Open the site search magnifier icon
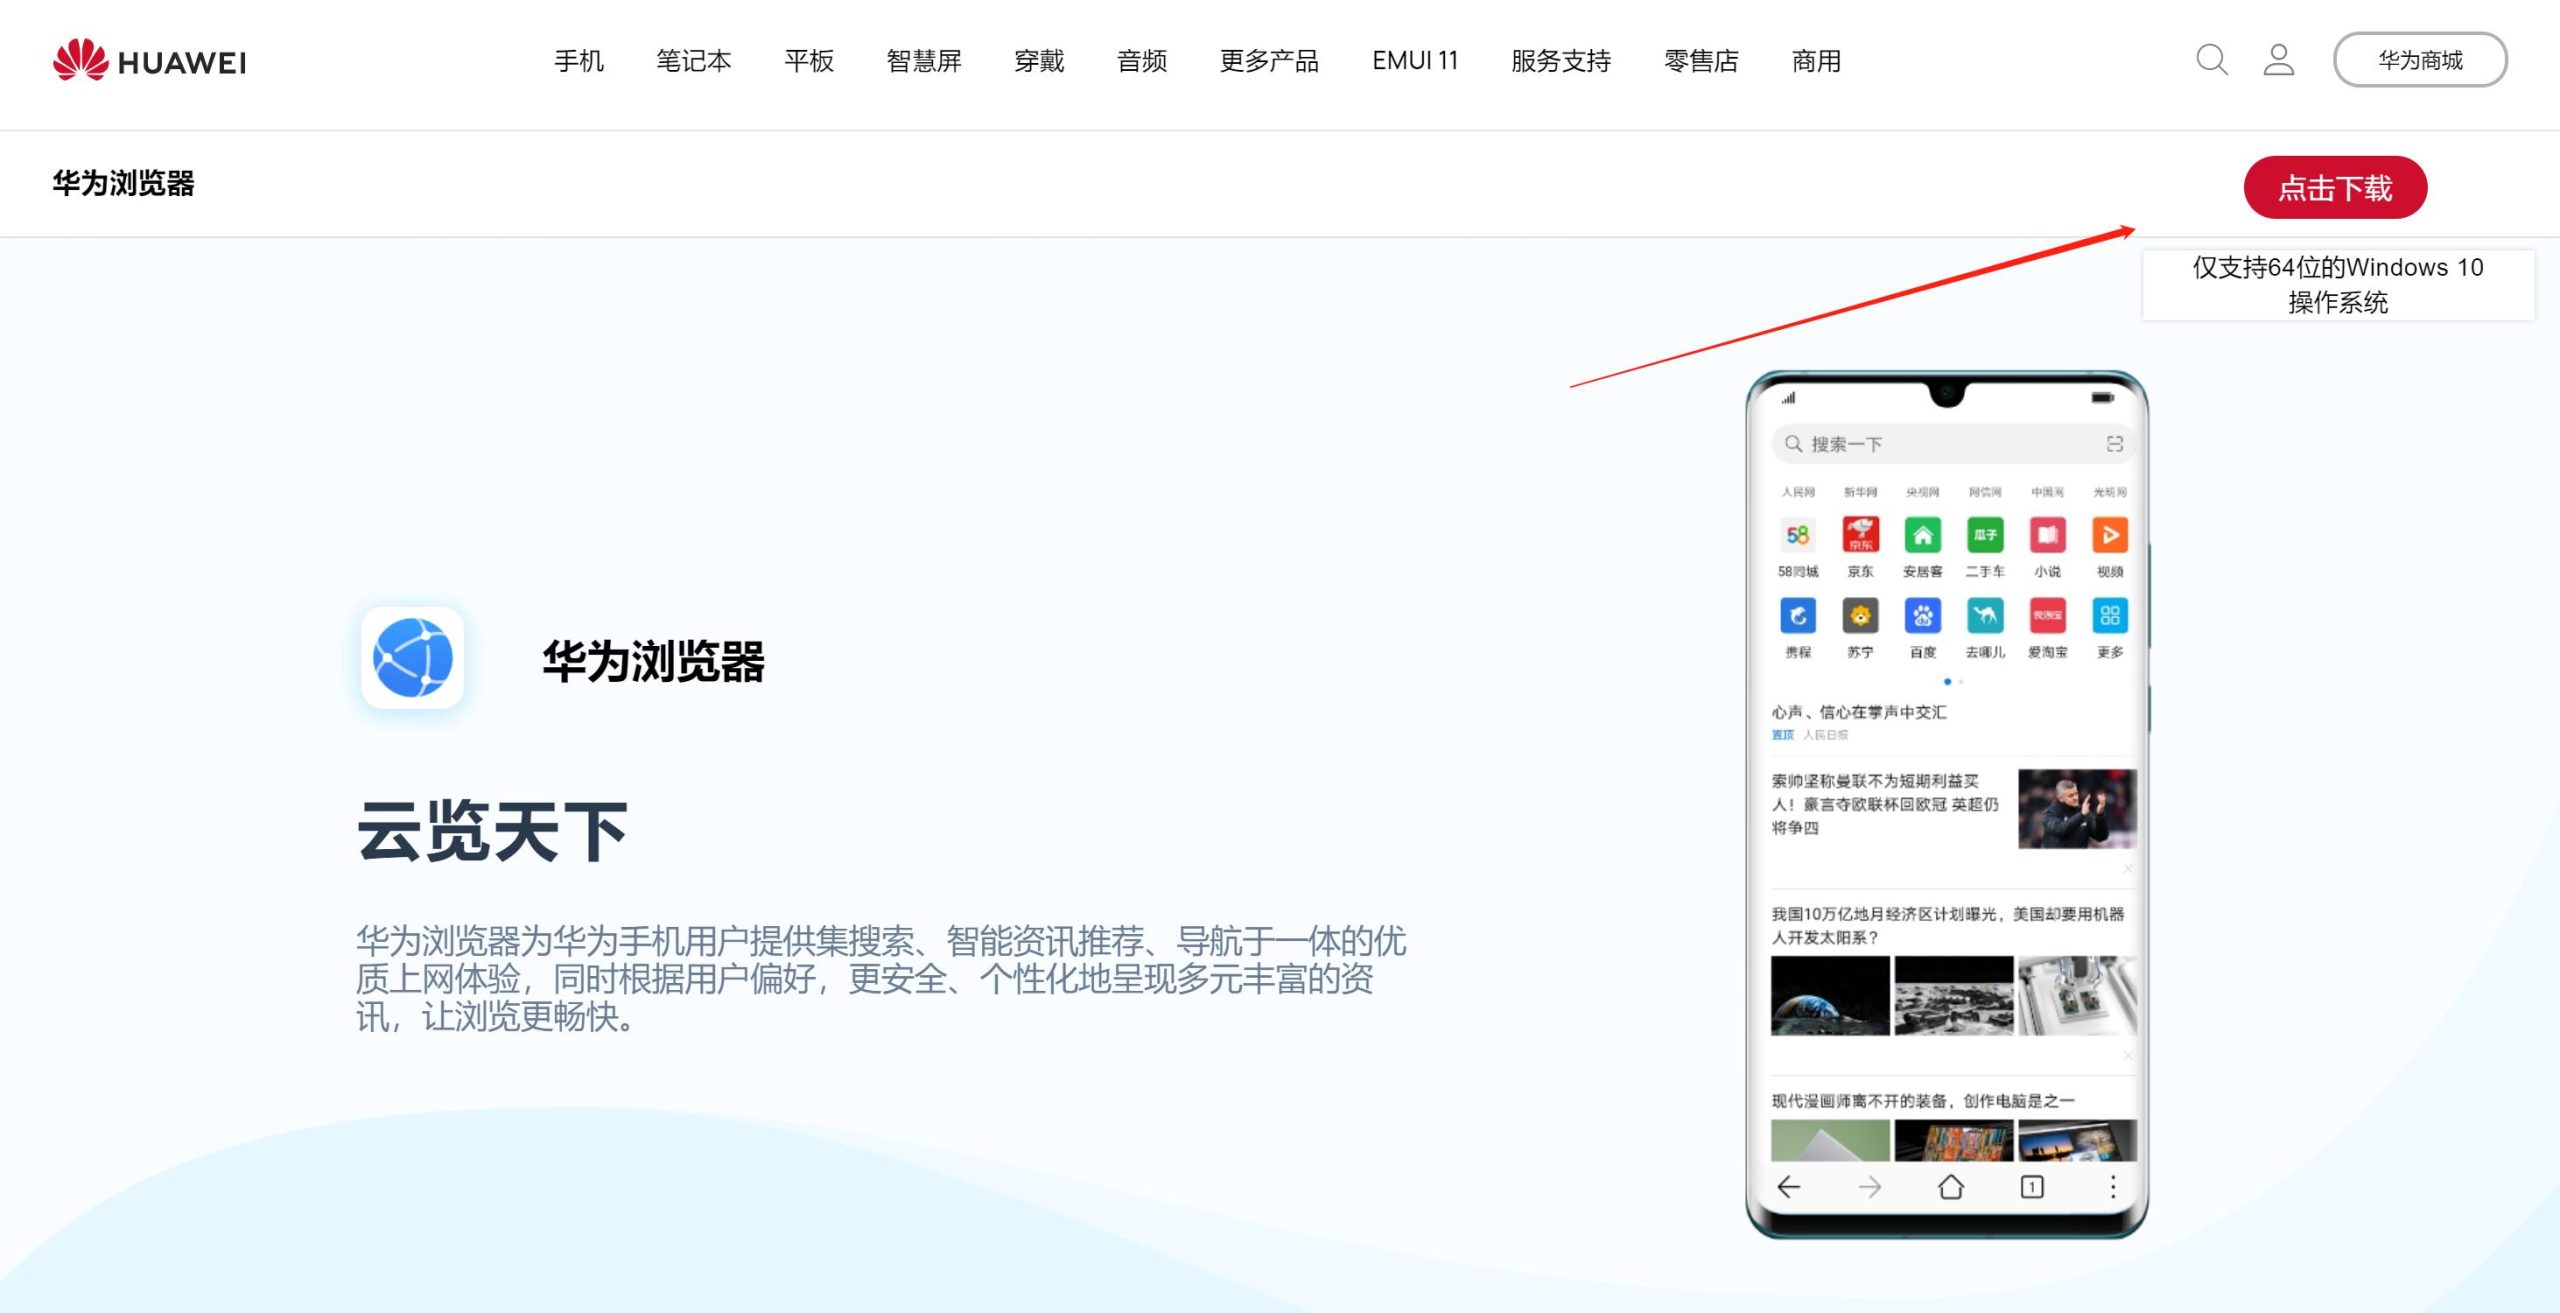Screen dimensions: 2560x1313 2211,60
